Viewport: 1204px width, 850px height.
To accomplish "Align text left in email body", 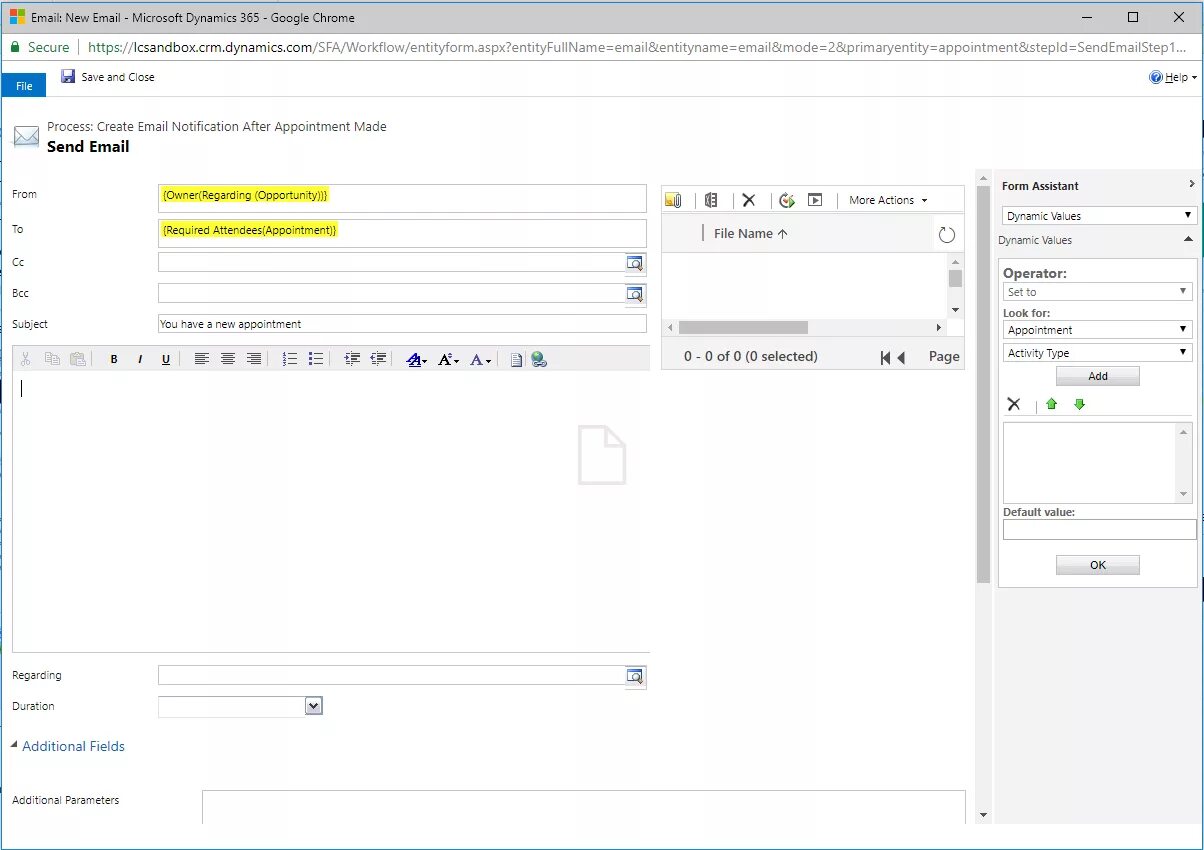I will [202, 359].
